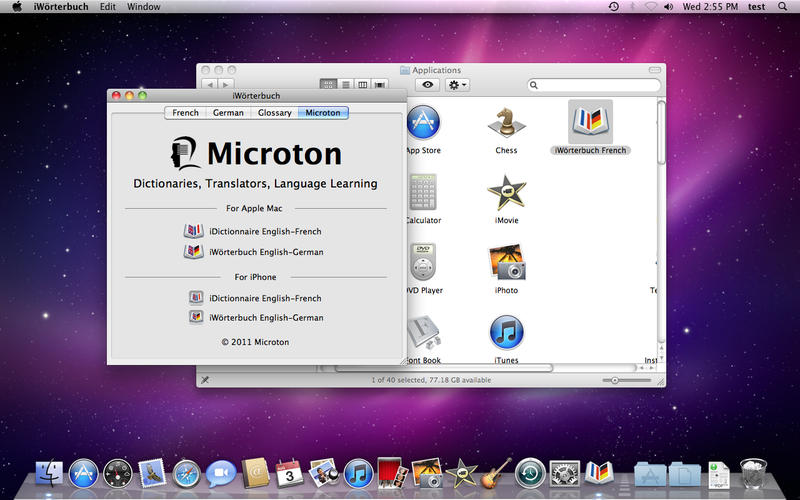Open System Preferences in the dock

click(564, 473)
